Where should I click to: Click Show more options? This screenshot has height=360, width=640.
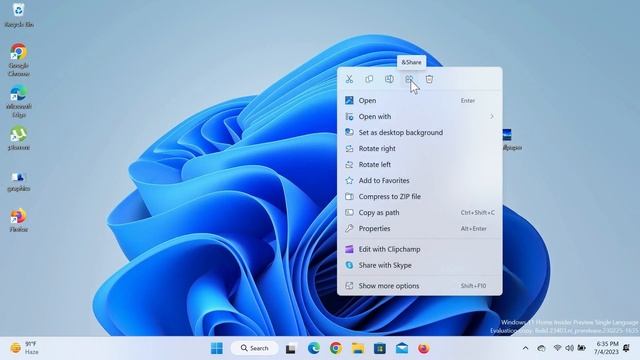[x=420, y=286]
